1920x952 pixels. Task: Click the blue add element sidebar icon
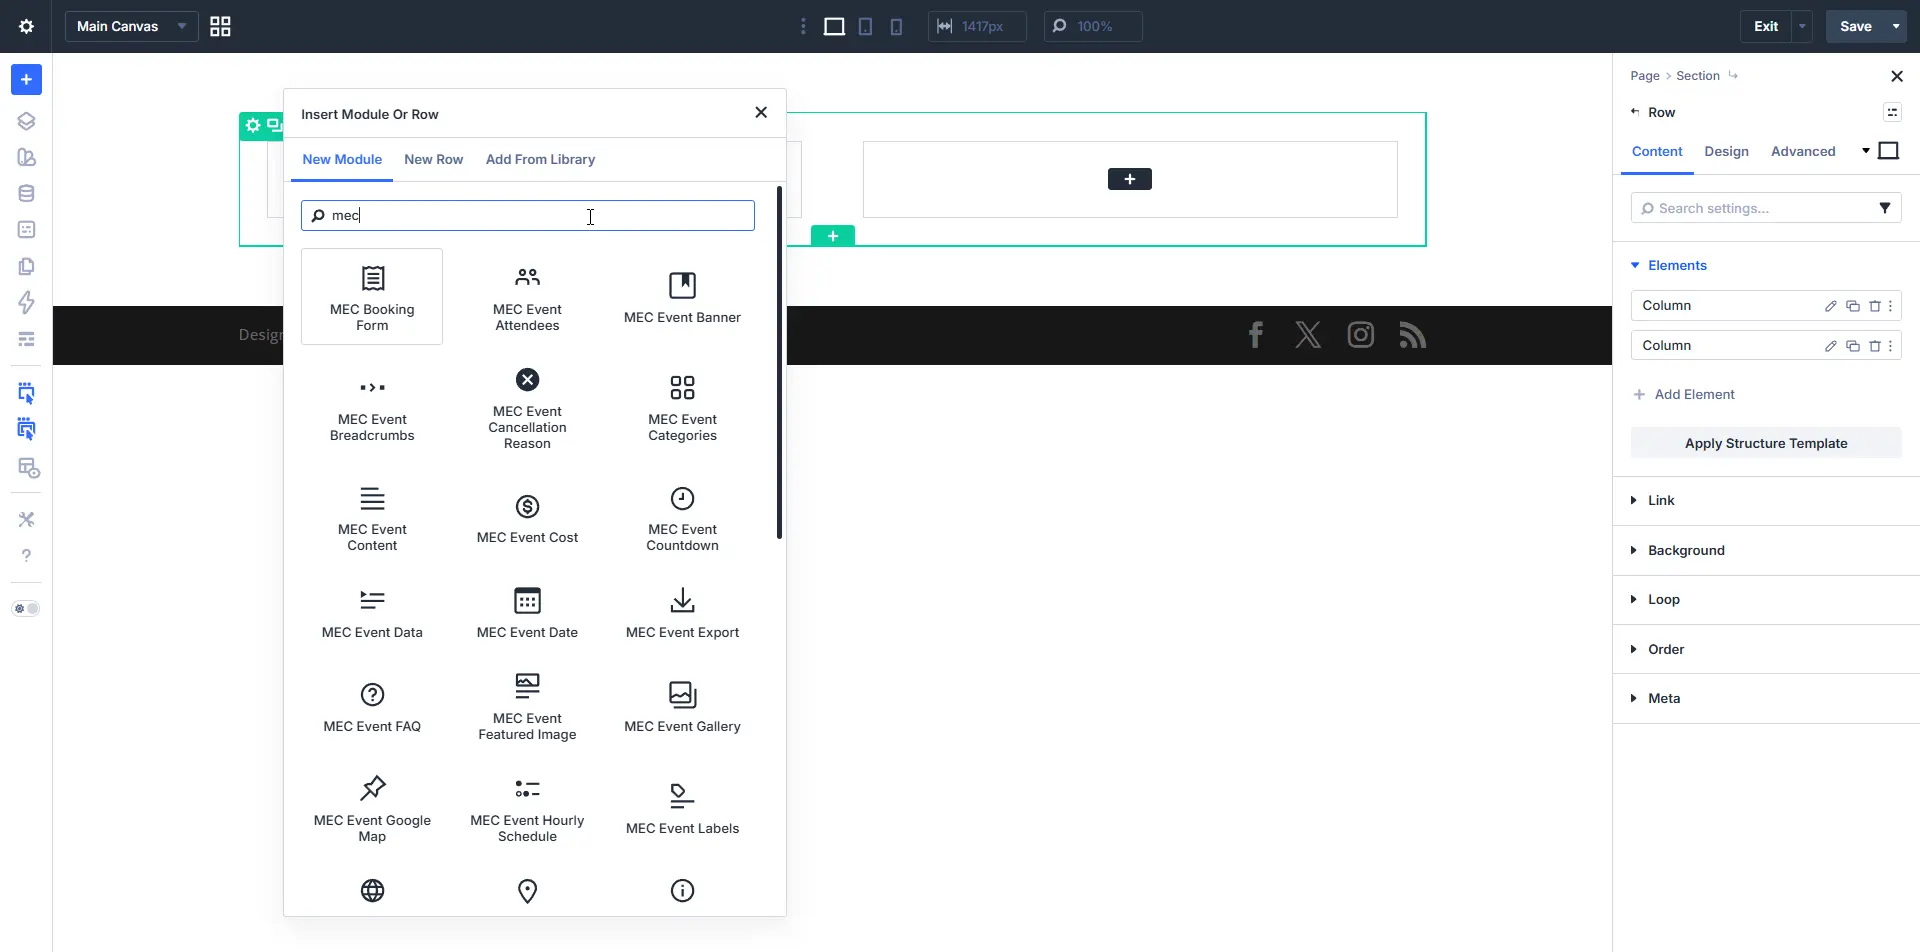tap(27, 79)
